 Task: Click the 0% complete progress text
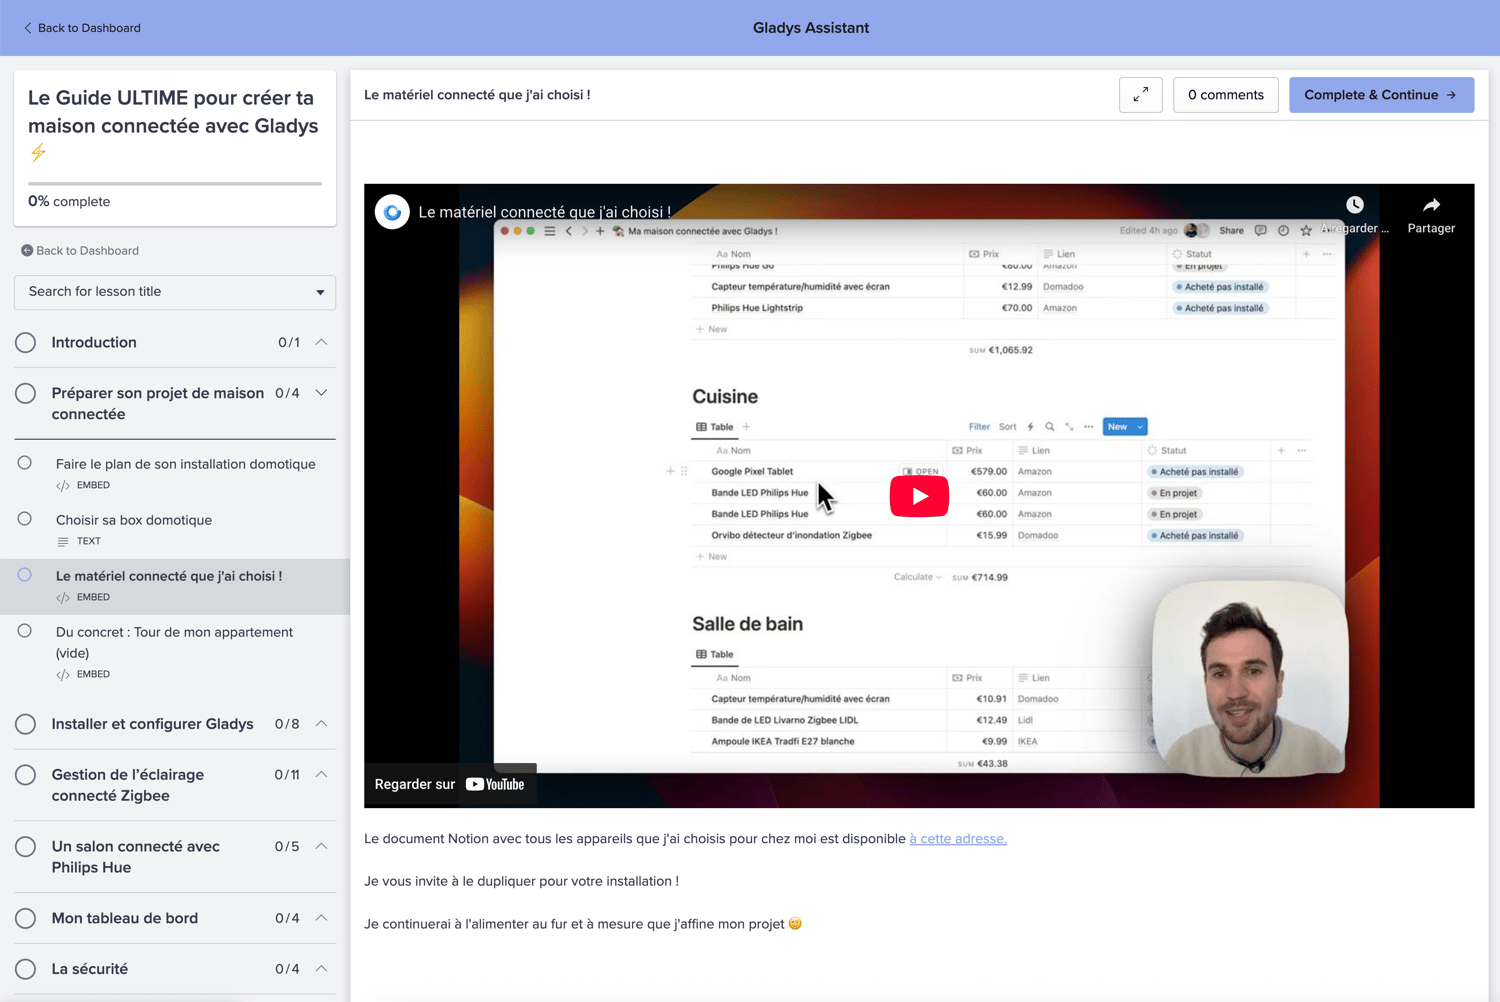point(69,202)
